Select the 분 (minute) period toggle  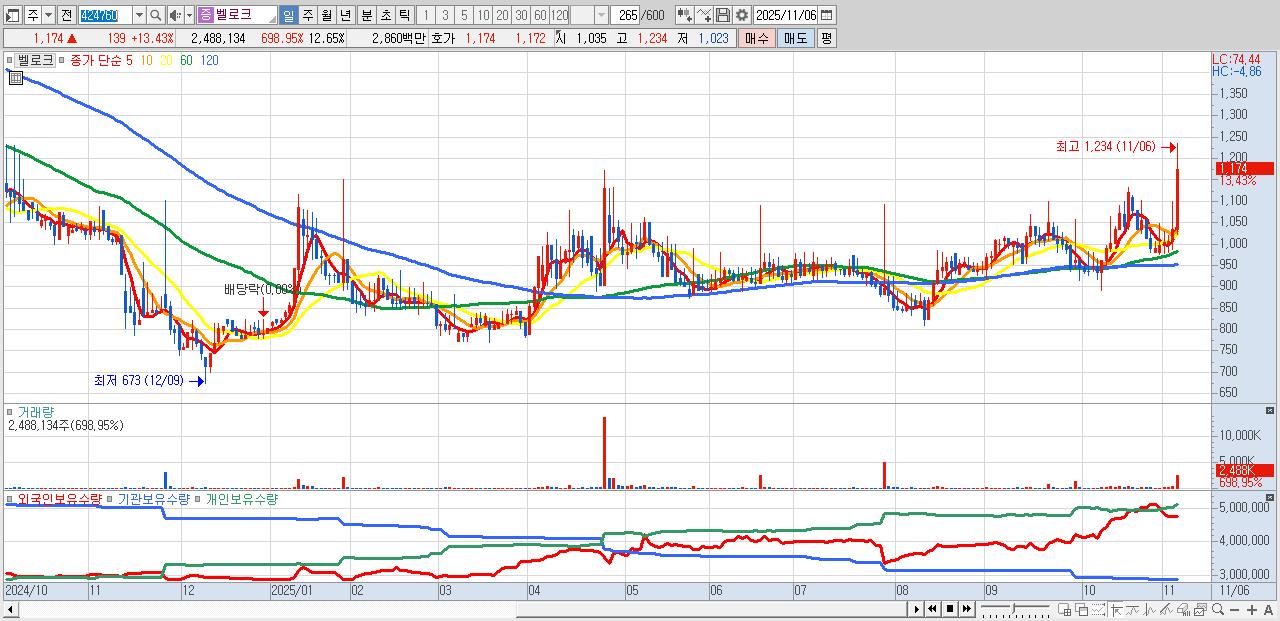[366, 15]
